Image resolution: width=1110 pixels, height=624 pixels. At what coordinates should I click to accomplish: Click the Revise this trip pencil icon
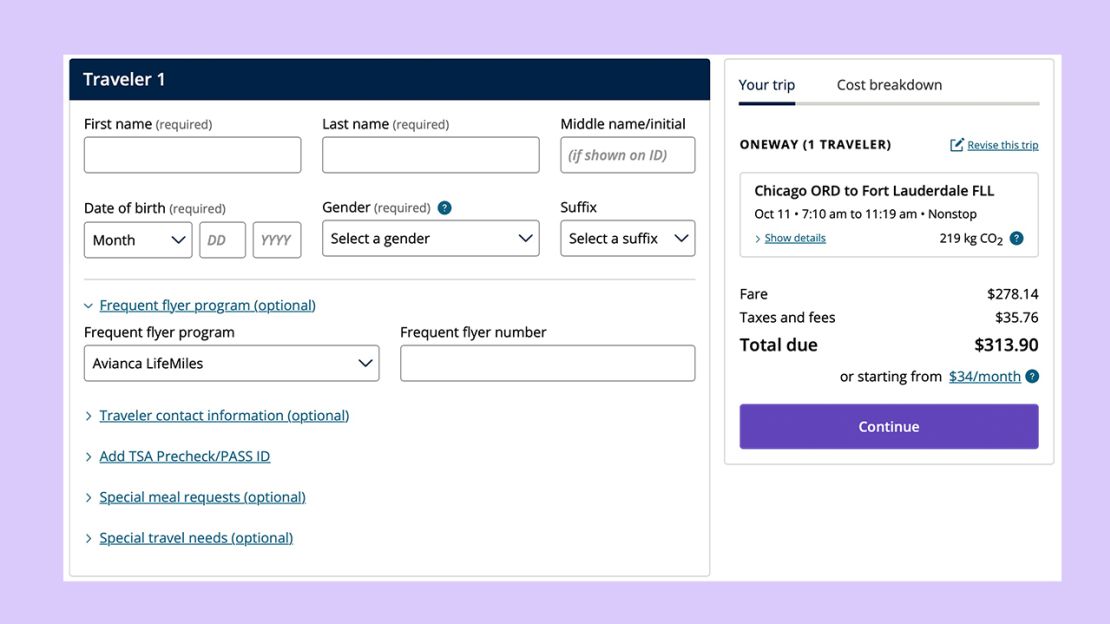[x=956, y=144]
